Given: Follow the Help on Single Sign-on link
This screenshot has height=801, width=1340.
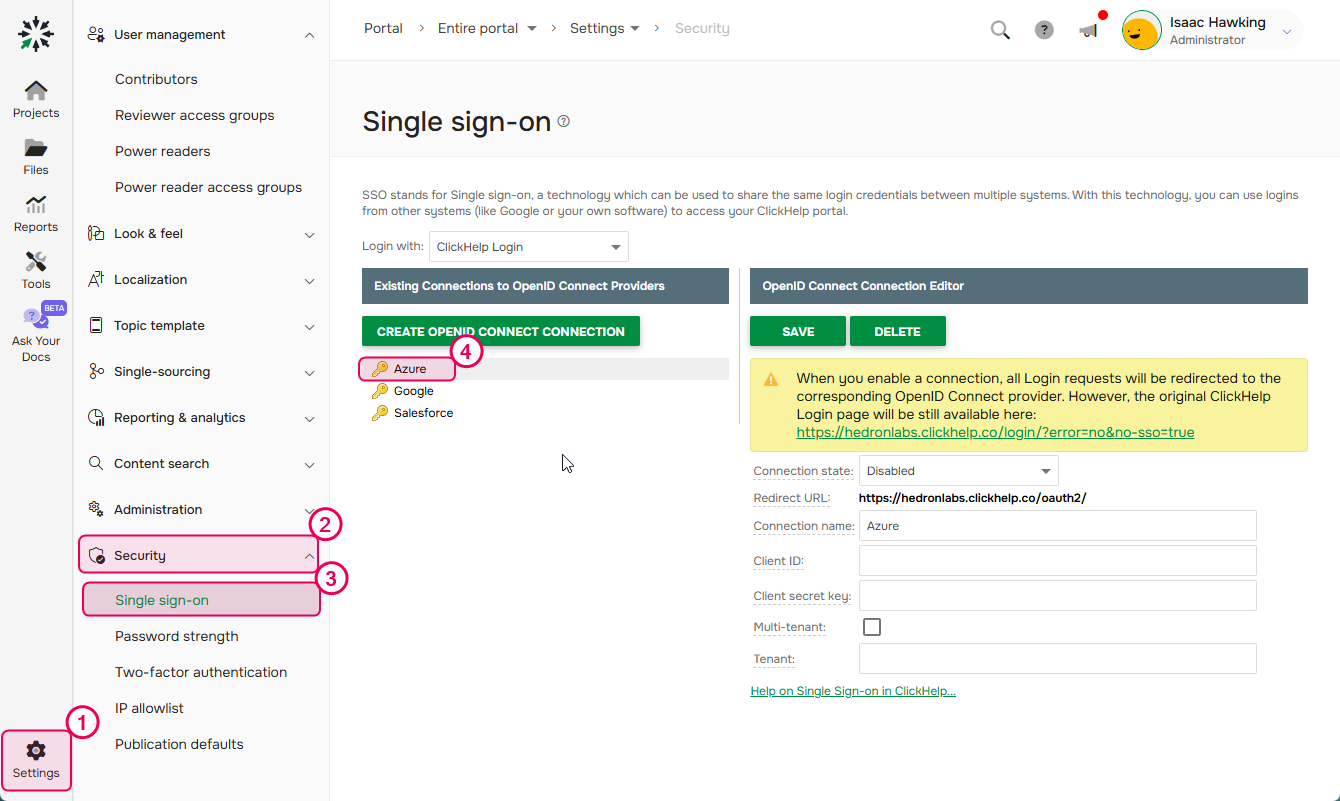Looking at the screenshot, I should (x=853, y=690).
